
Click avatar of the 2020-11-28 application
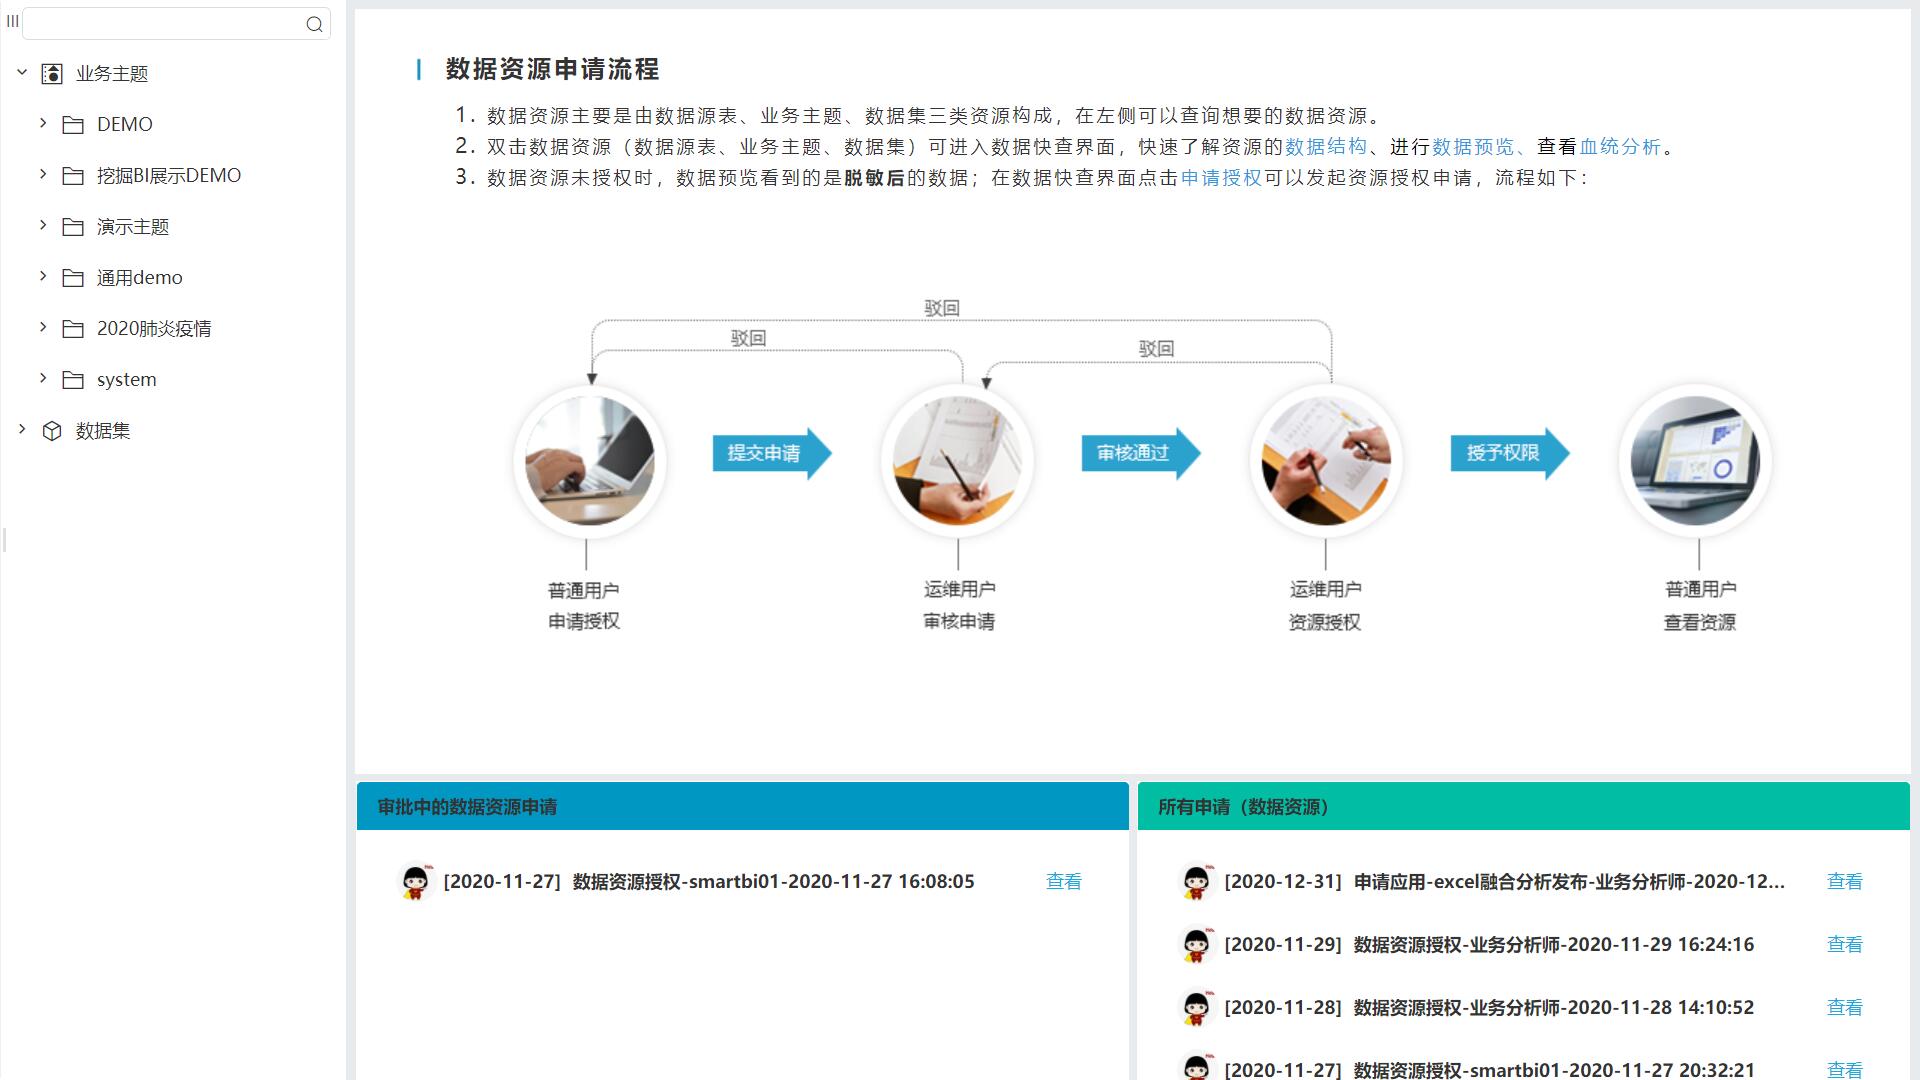point(1196,1008)
